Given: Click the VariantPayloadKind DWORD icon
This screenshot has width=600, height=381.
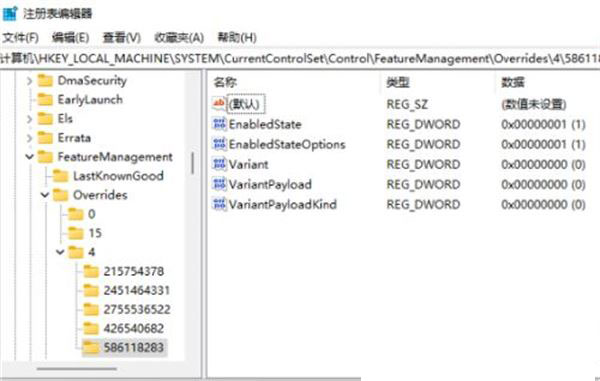Looking at the screenshot, I should [x=219, y=204].
